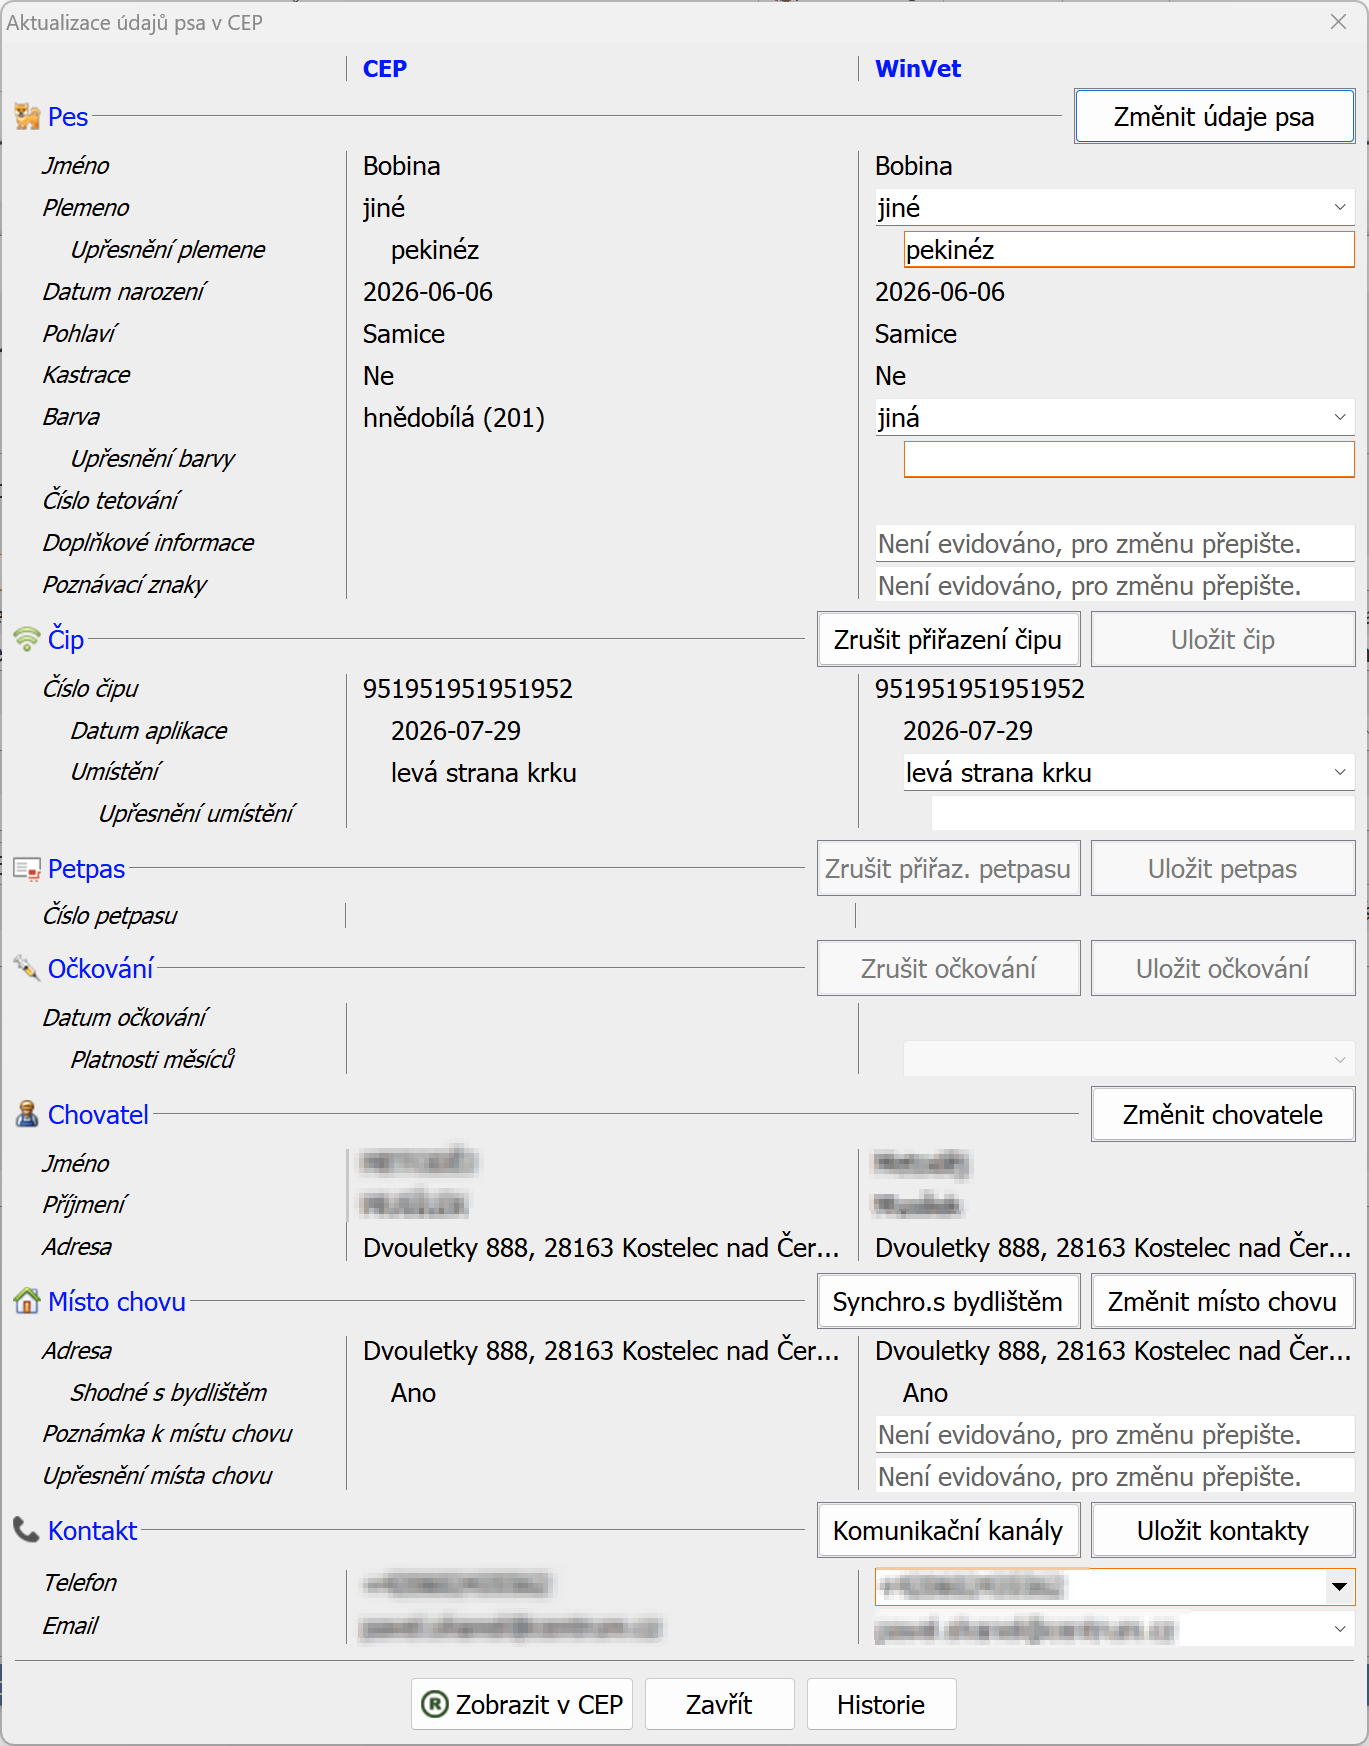Close the Aktualizace údajů psa dialog
Image resolution: width=1369 pixels, height=1746 pixels.
click(x=1338, y=22)
